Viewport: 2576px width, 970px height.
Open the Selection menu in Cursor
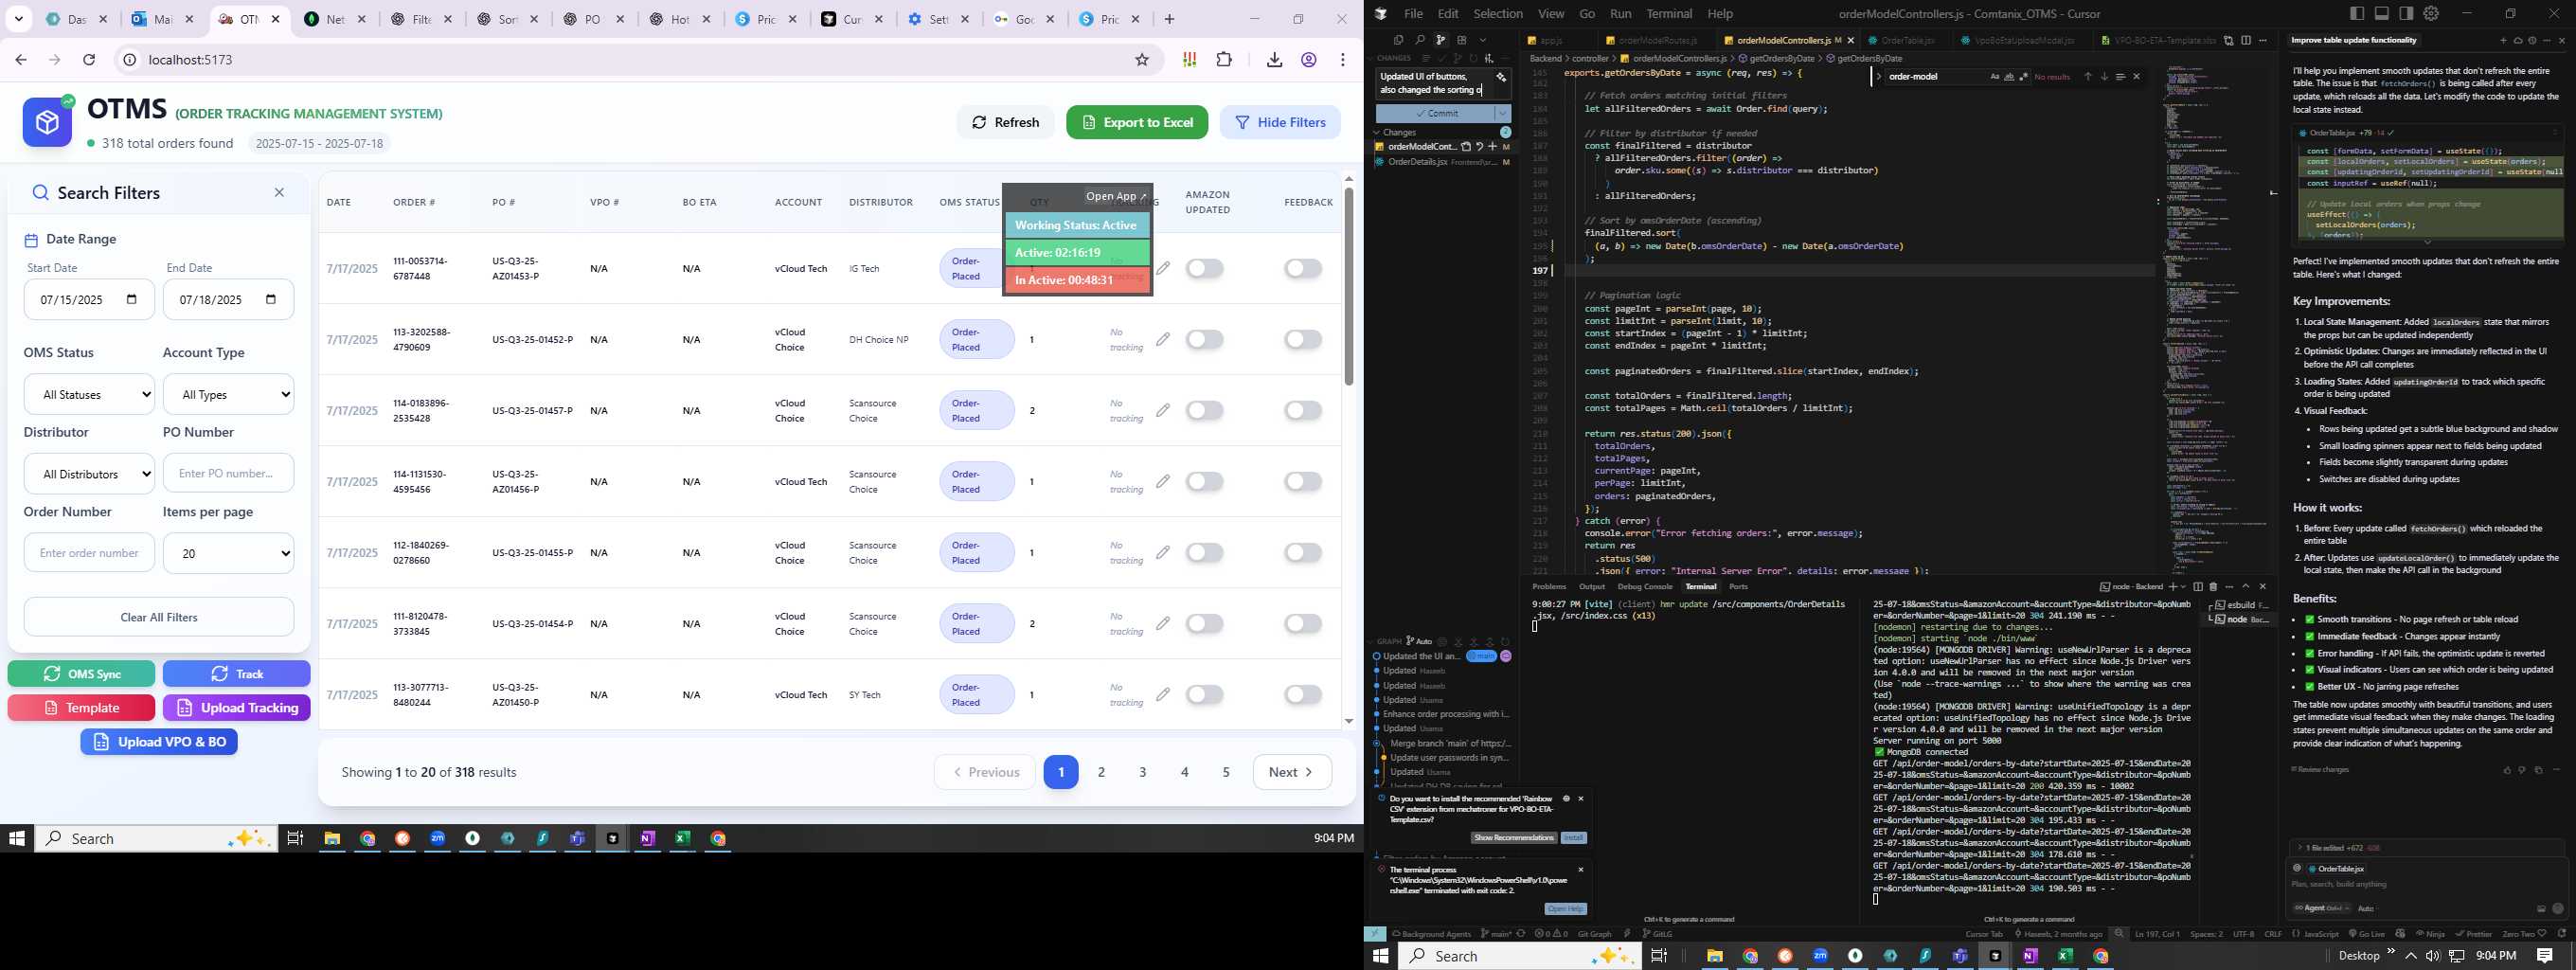(x=1498, y=13)
